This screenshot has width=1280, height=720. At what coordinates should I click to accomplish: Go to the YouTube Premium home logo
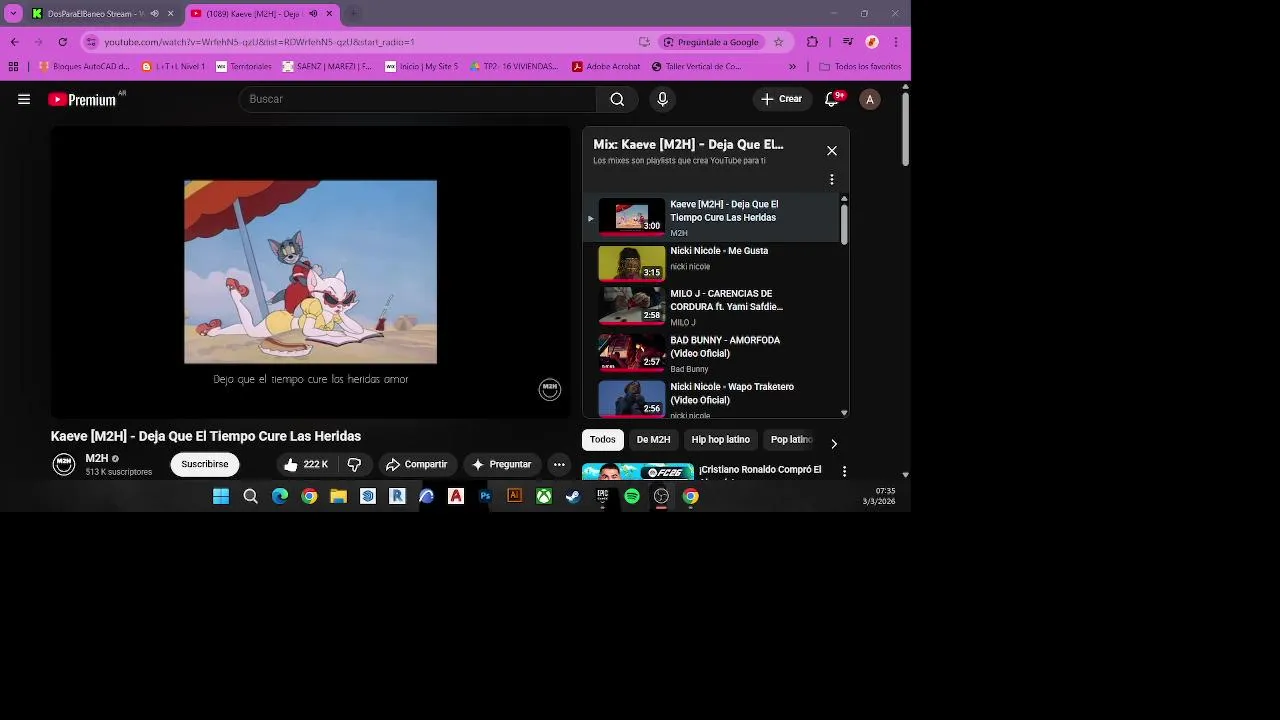tap(83, 99)
